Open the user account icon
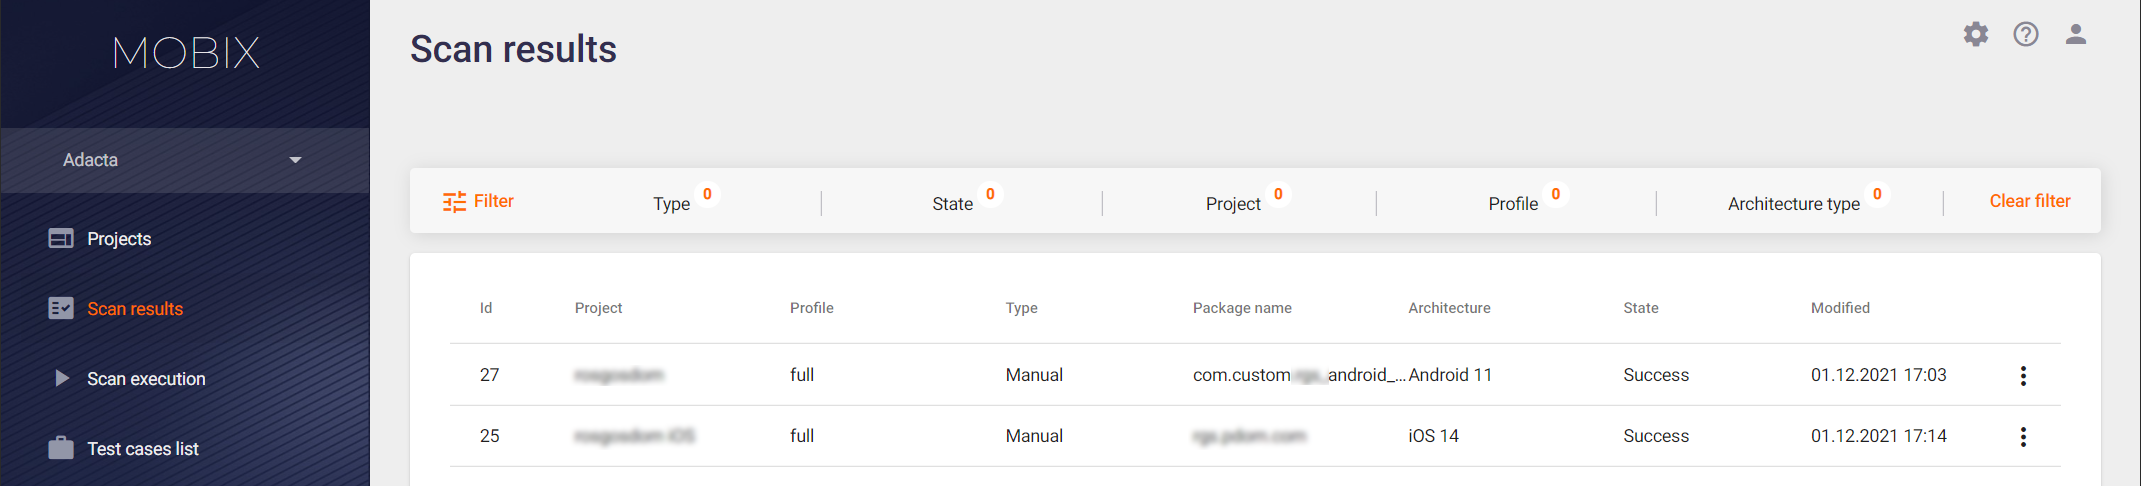This screenshot has height=486, width=2141. [x=2076, y=35]
